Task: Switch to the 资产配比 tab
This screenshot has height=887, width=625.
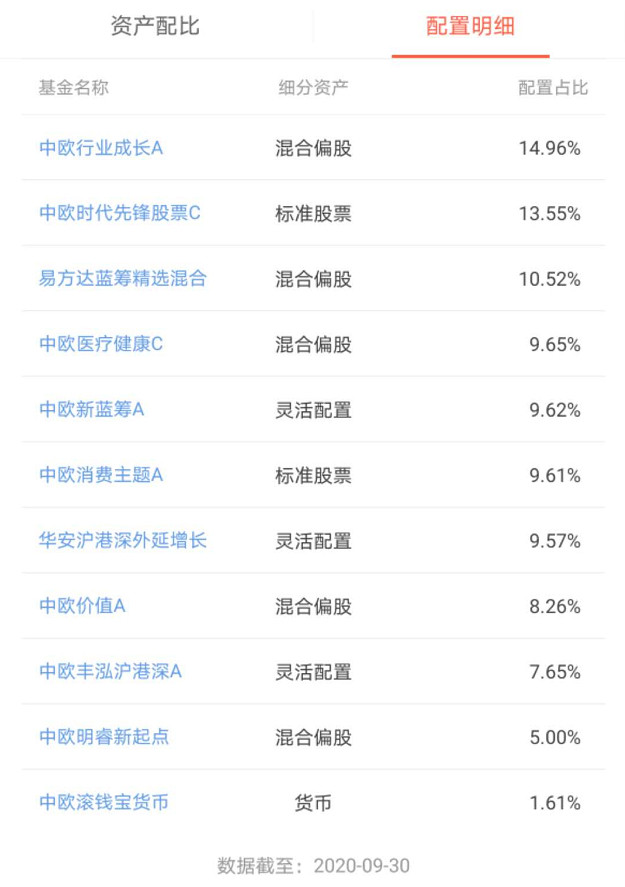Action: coord(155,26)
